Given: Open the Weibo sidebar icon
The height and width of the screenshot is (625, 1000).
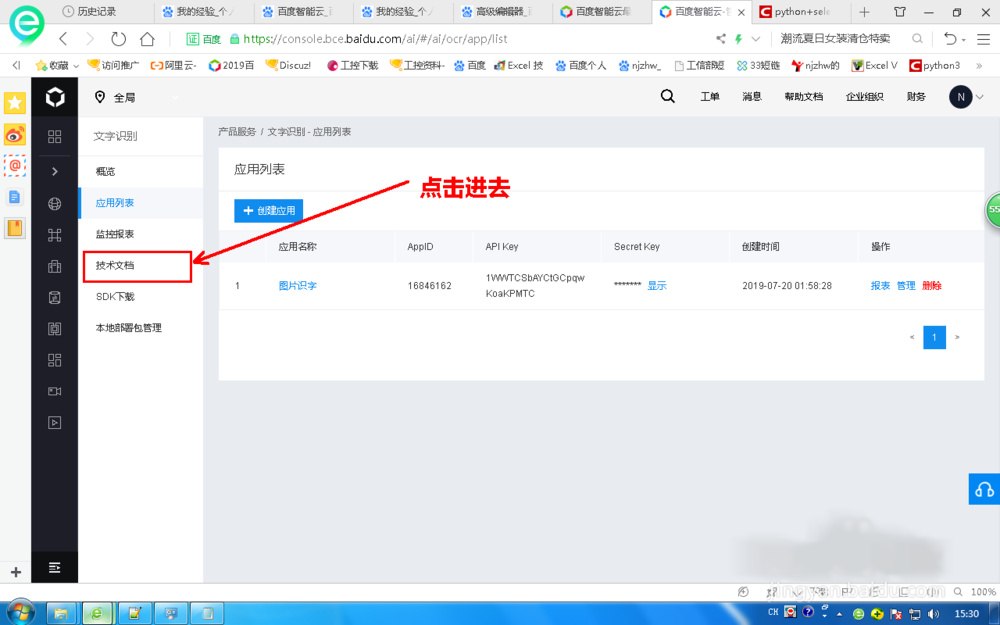Looking at the screenshot, I should coord(15,135).
